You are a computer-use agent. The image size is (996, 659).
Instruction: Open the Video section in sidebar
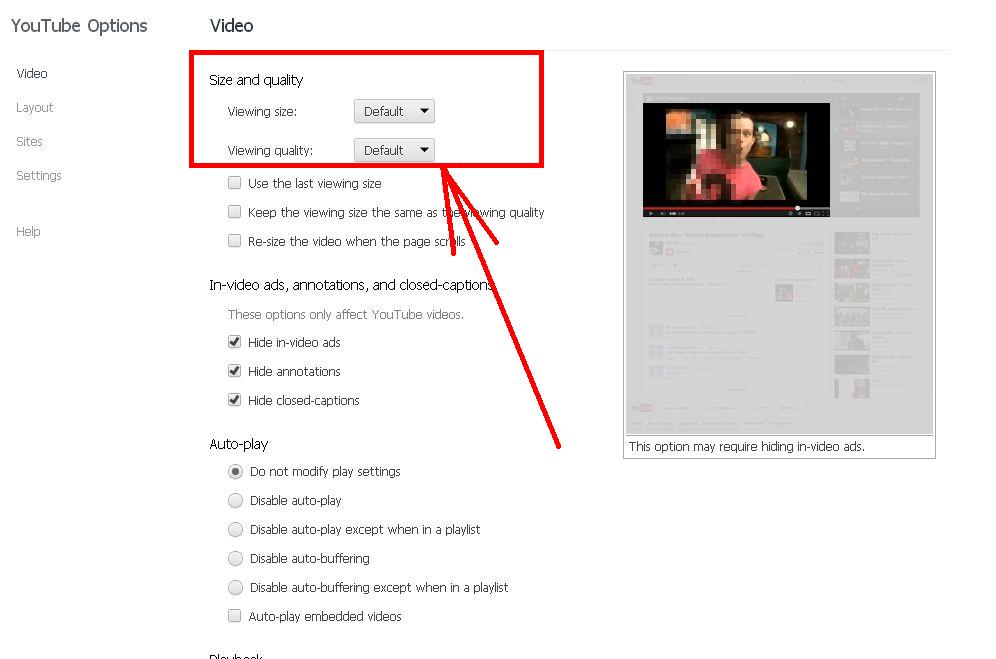tap(32, 74)
